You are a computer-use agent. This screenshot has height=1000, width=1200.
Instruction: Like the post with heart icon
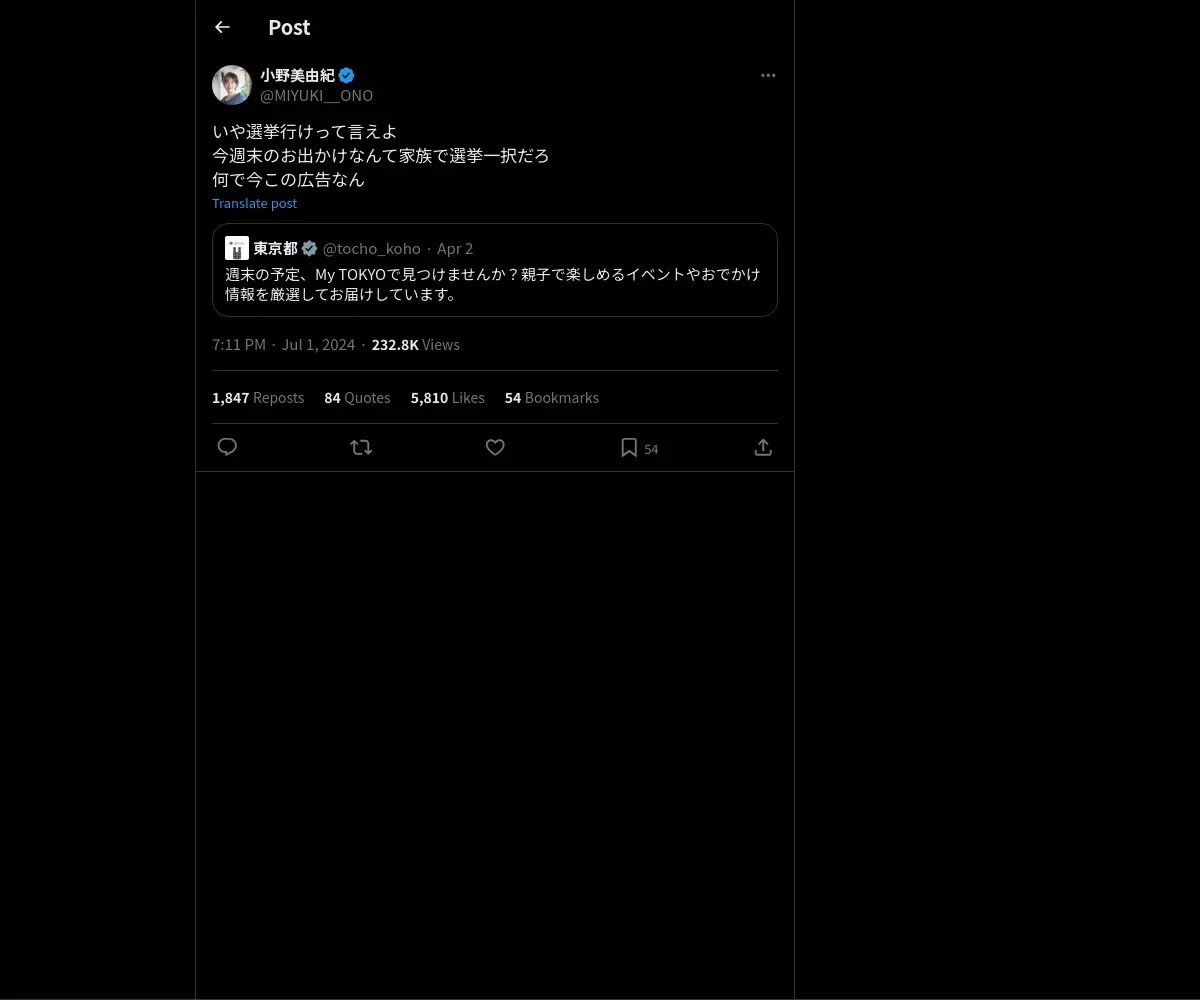click(495, 447)
